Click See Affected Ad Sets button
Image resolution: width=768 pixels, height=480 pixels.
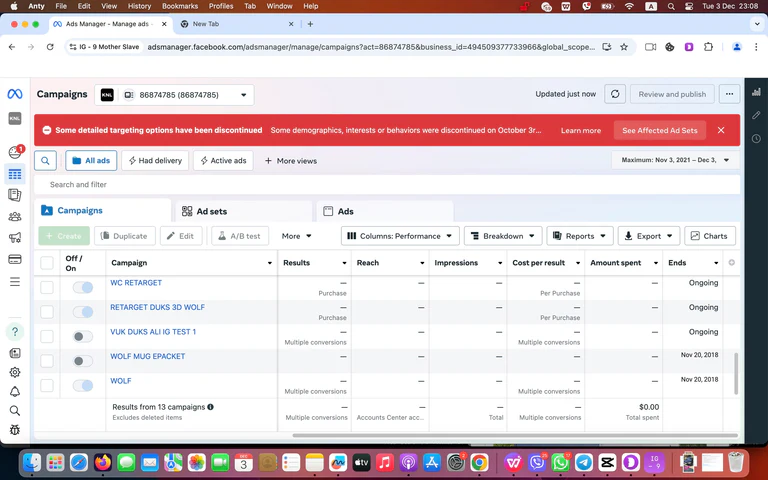659,130
